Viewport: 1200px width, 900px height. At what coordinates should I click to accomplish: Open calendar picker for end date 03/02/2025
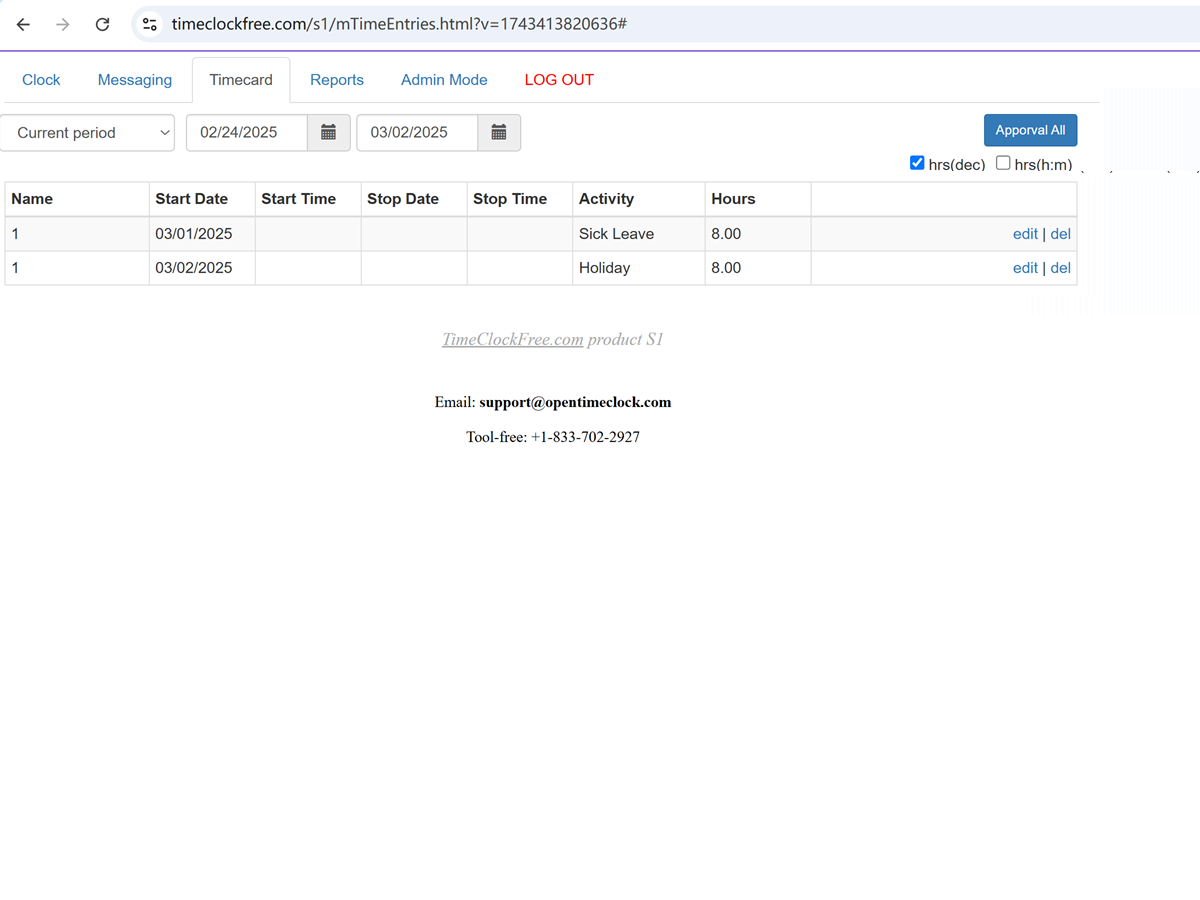[x=499, y=133]
